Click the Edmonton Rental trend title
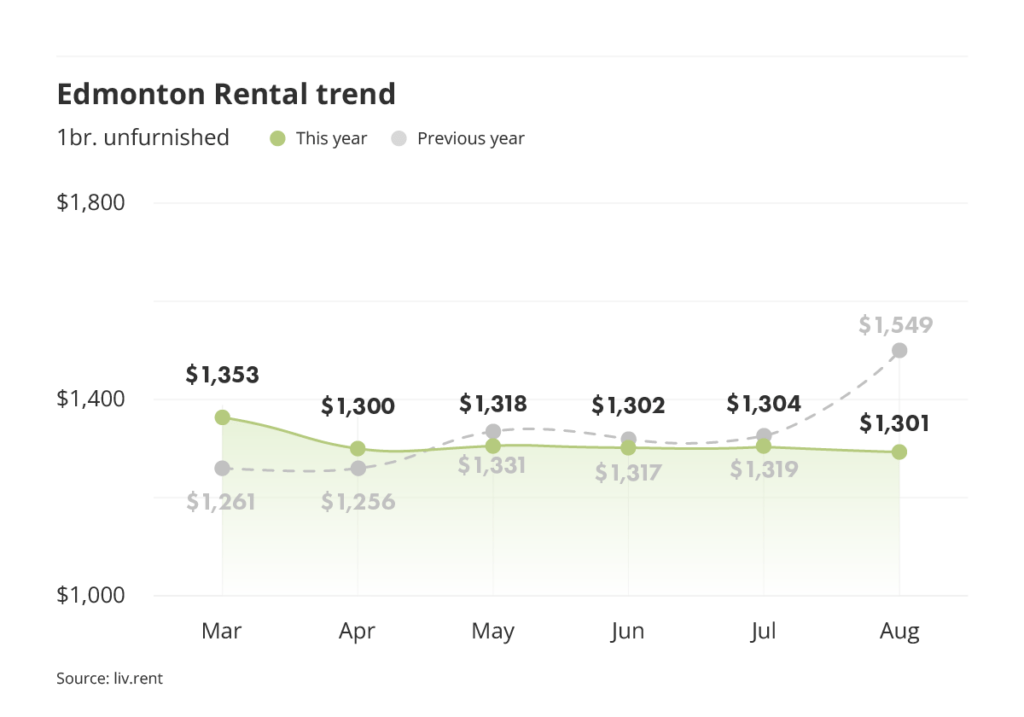Screen dimensions: 1024x717 pyautogui.click(x=226, y=94)
